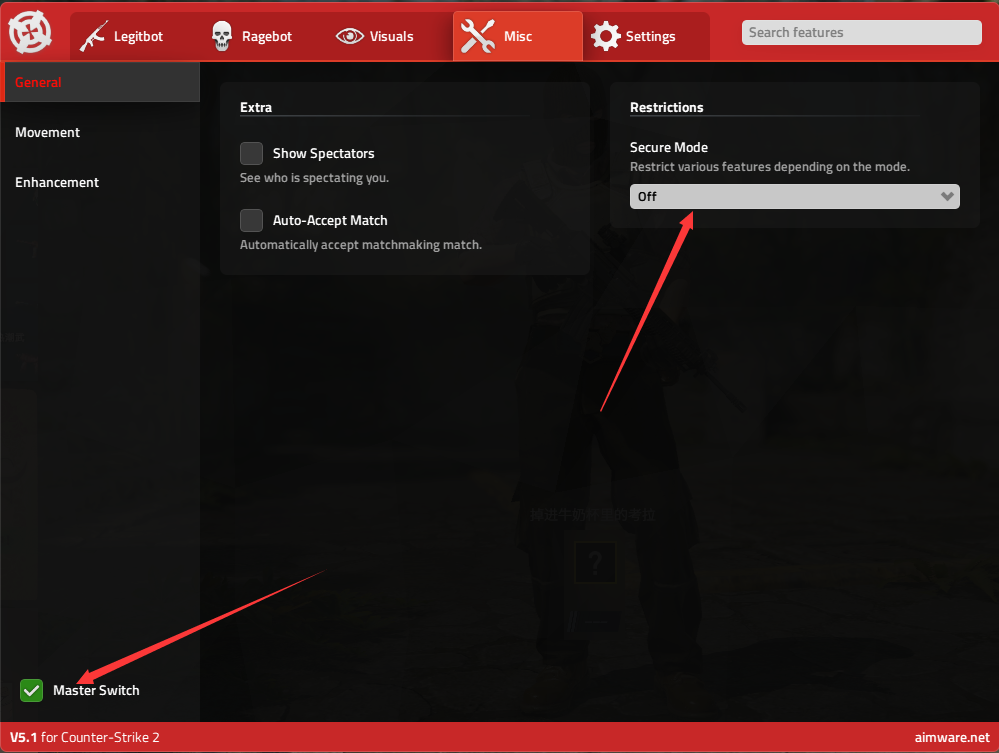Image resolution: width=999 pixels, height=753 pixels.
Task: Enable the Show Spectators checkbox
Action: tap(251, 153)
